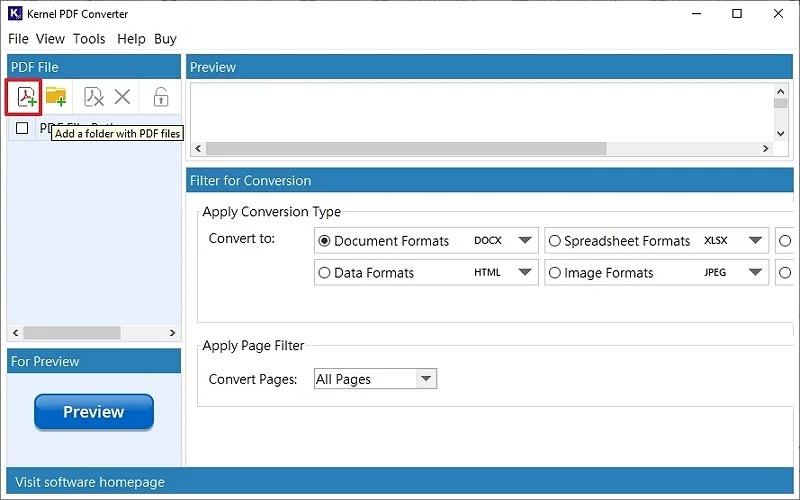Expand the Convert Pages All Pages combo box

376,379
